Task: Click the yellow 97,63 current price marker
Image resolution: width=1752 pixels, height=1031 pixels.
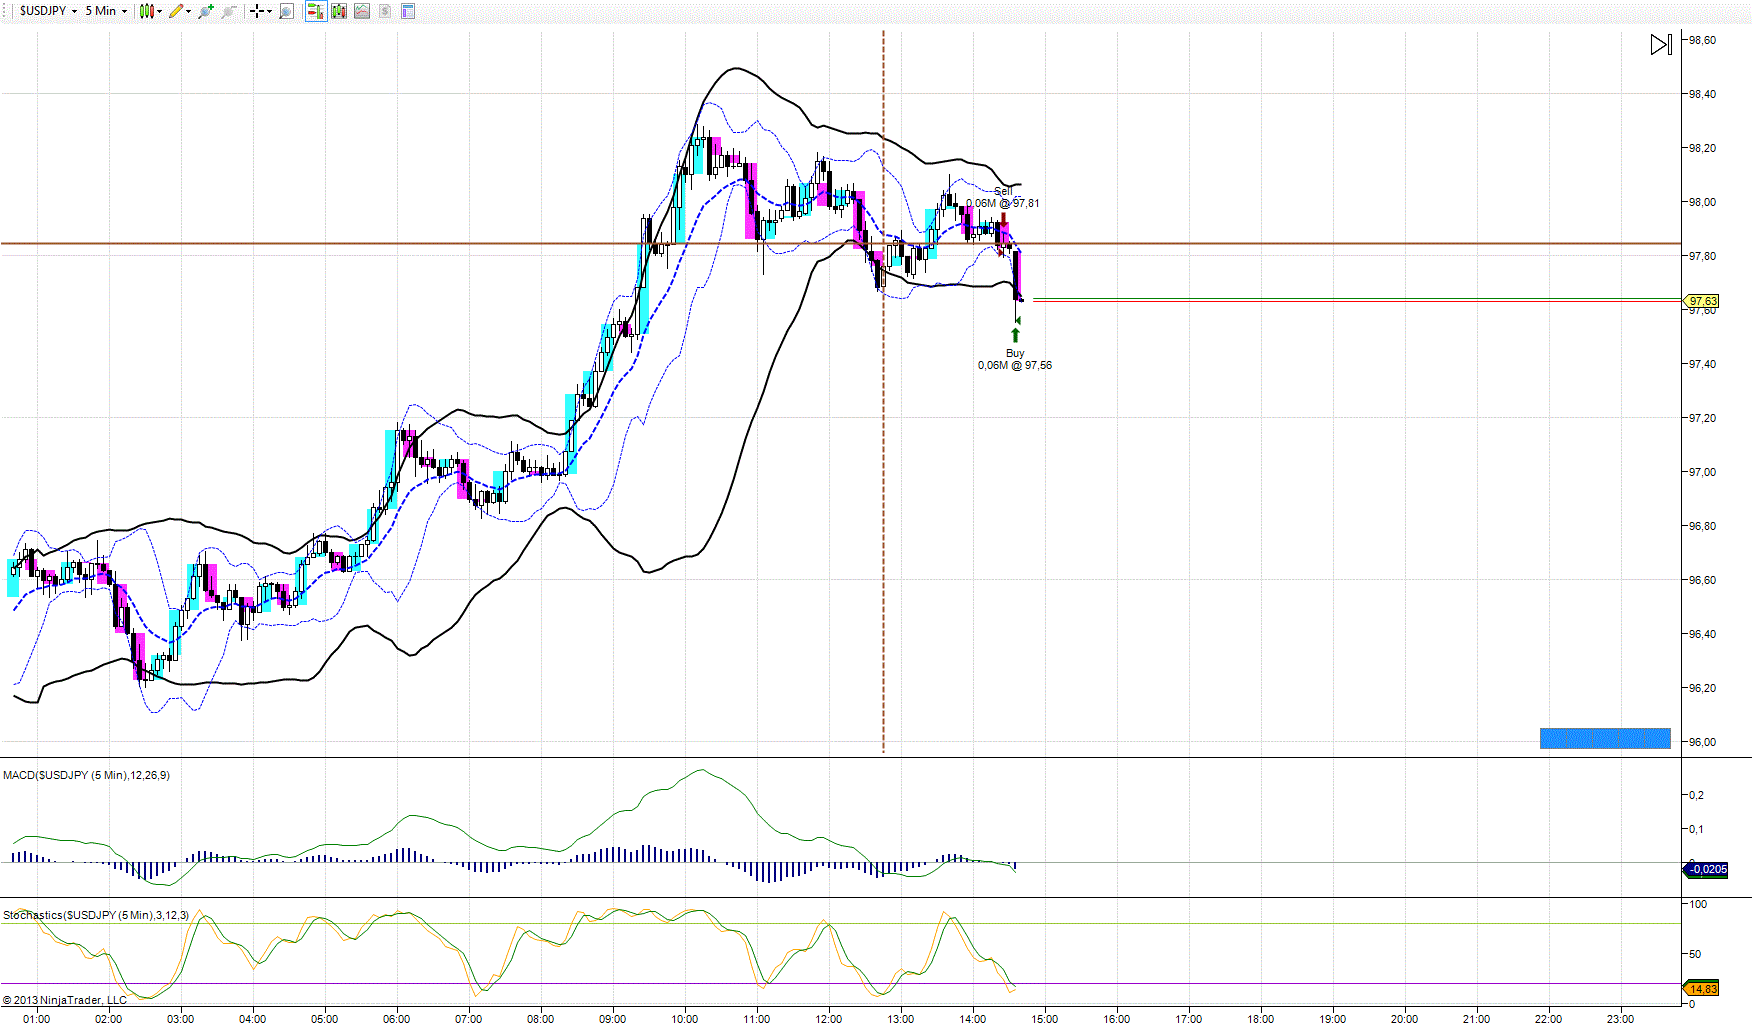Action: pos(1702,301)
